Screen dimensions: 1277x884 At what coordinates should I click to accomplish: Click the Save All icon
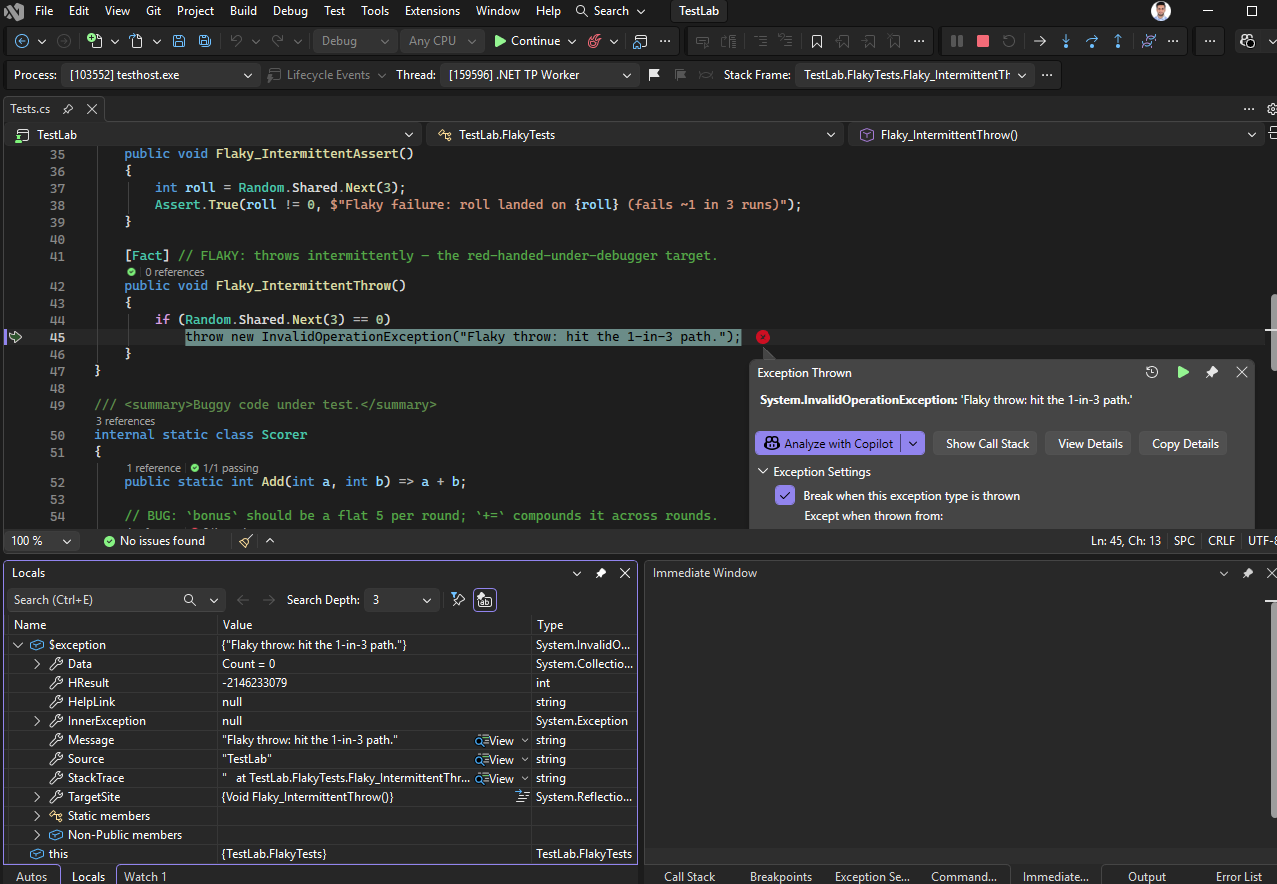click(x=204, y=41)
